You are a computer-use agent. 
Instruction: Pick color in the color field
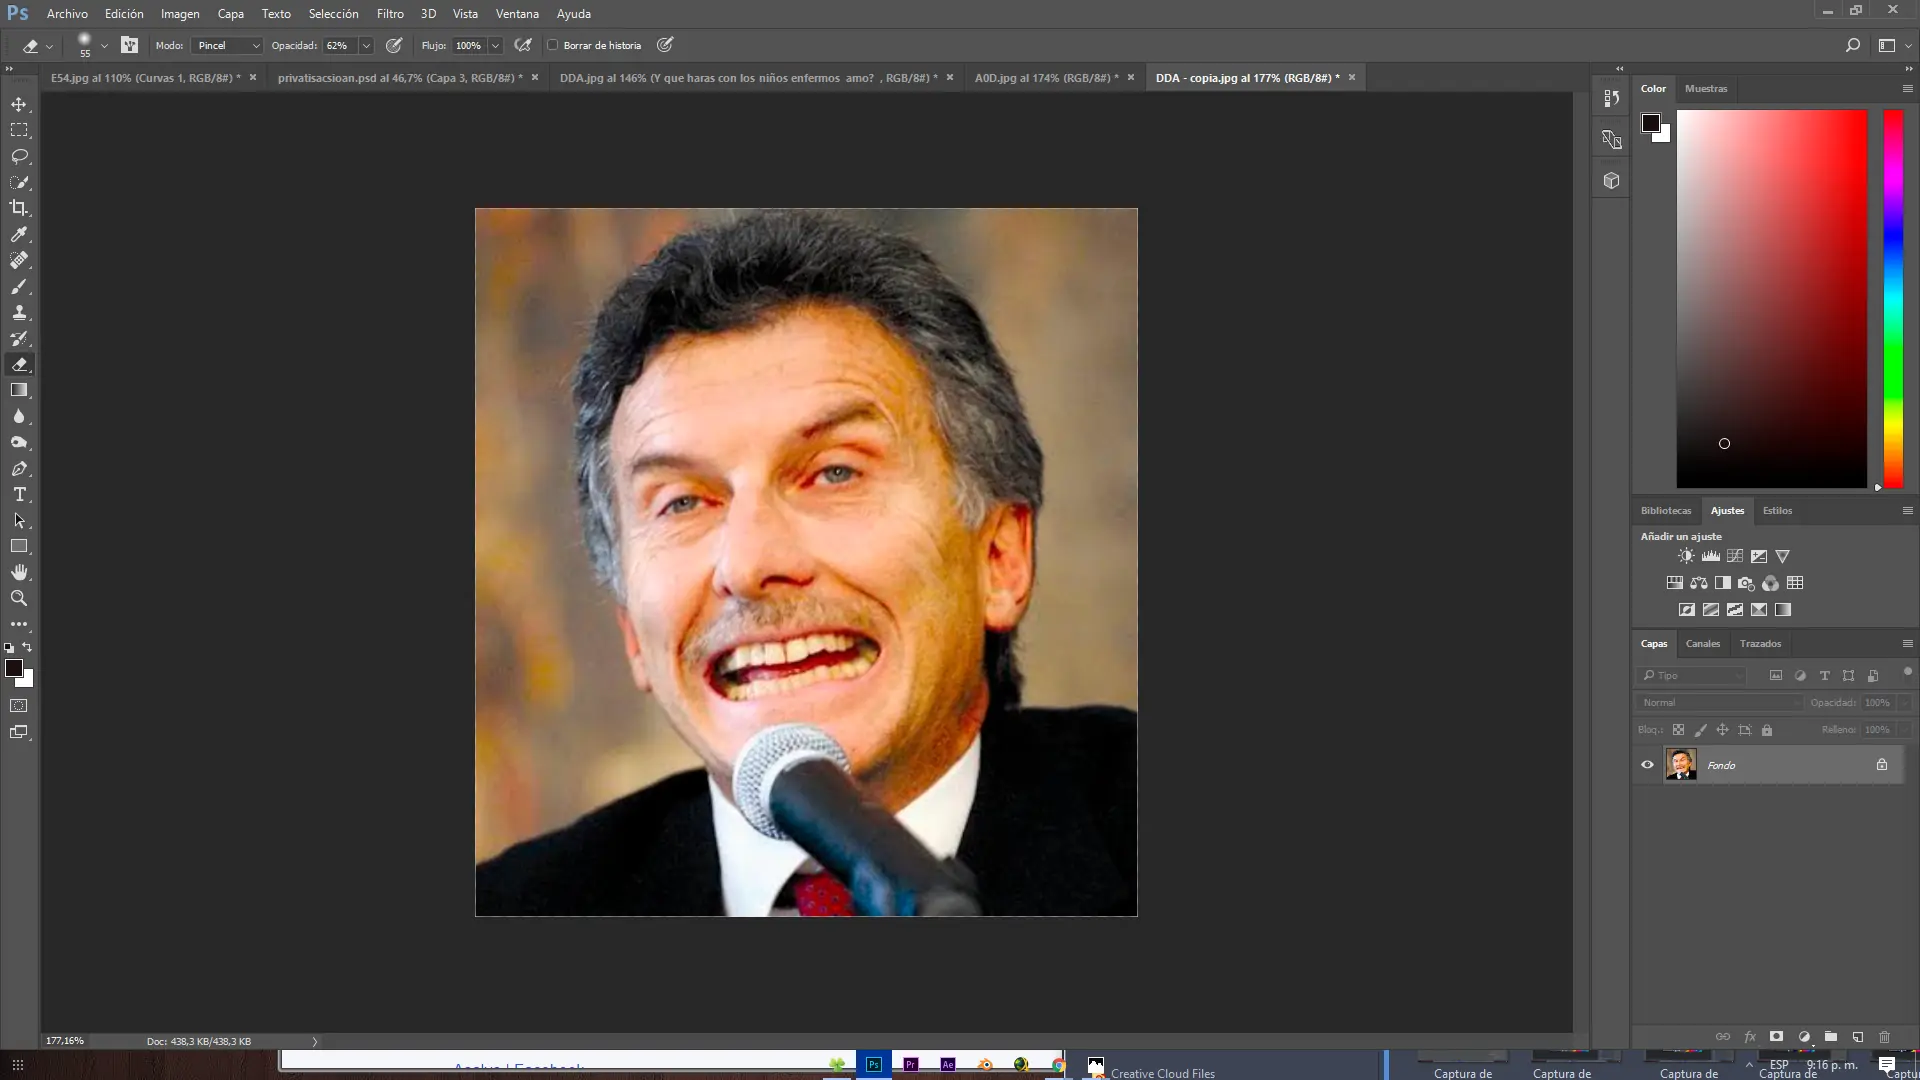(1771, 298)
